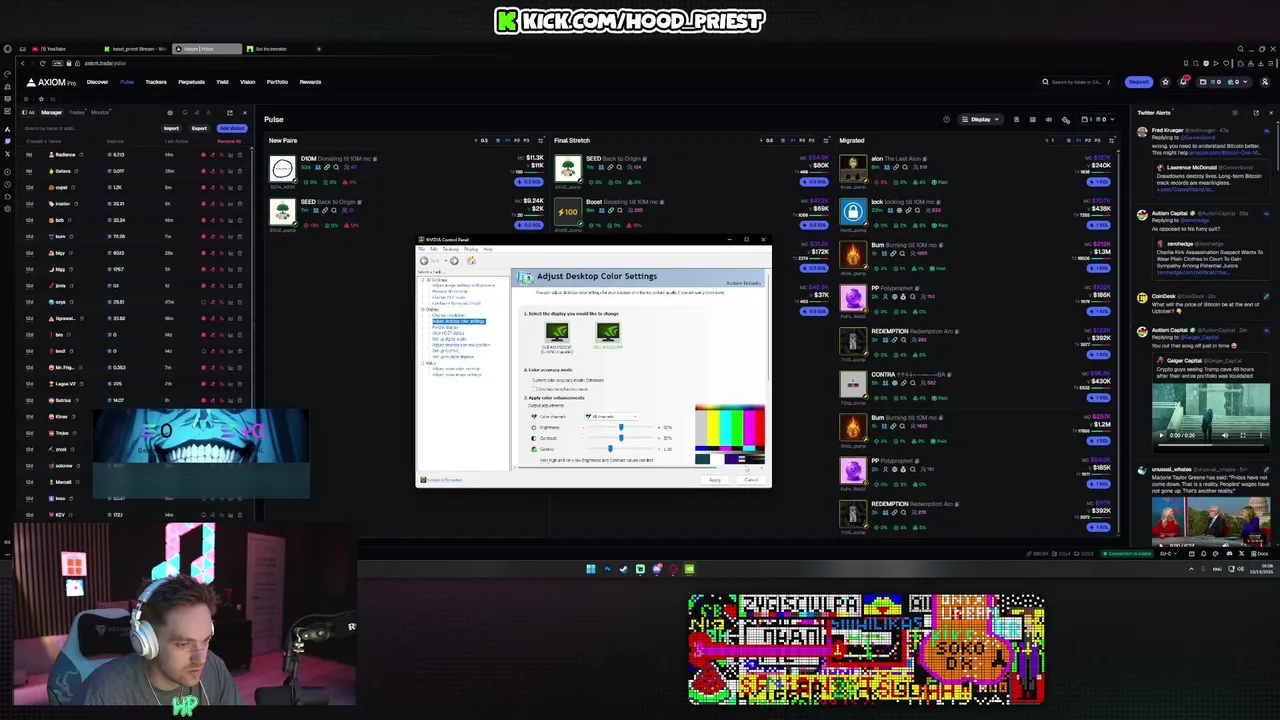Switch to Trades tab in wallet panel
The width and height of the screenshot is (1280, 720).
click(76, 112)
